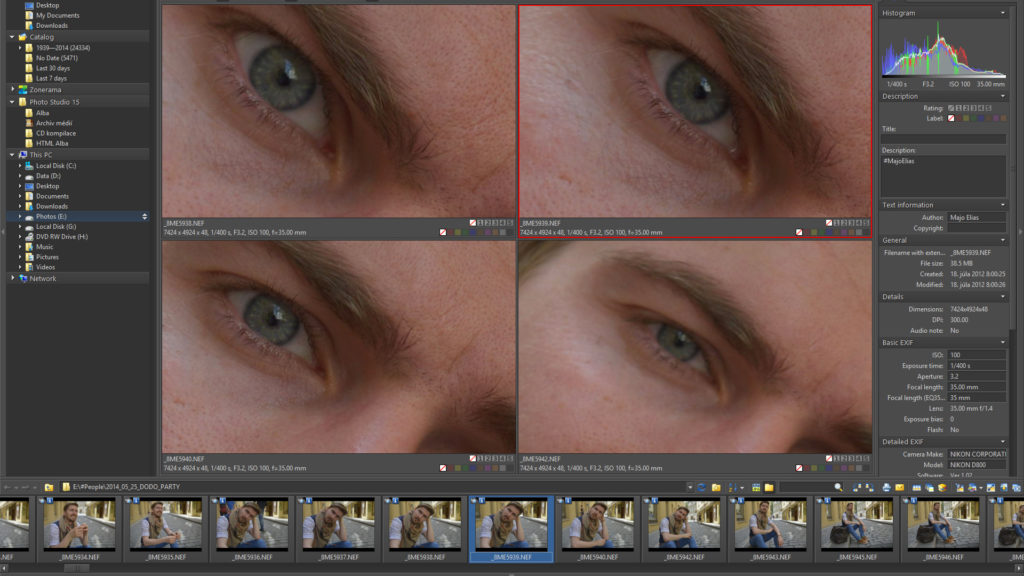Open Last 30 days catalog item
Viewport: 1024px width, 576px height.
(52, 68)
